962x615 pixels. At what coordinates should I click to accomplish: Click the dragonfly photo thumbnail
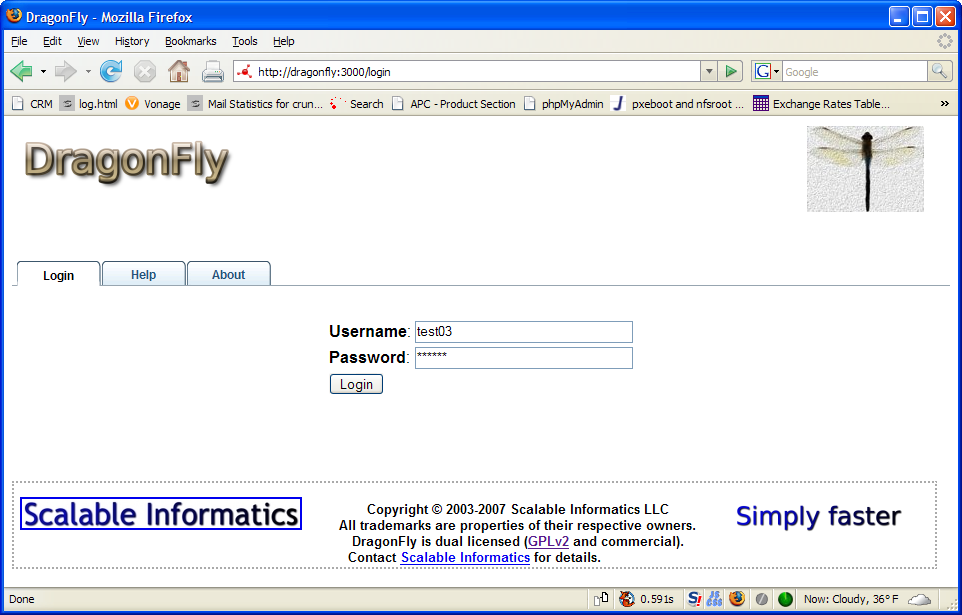[x=865, y=169]
